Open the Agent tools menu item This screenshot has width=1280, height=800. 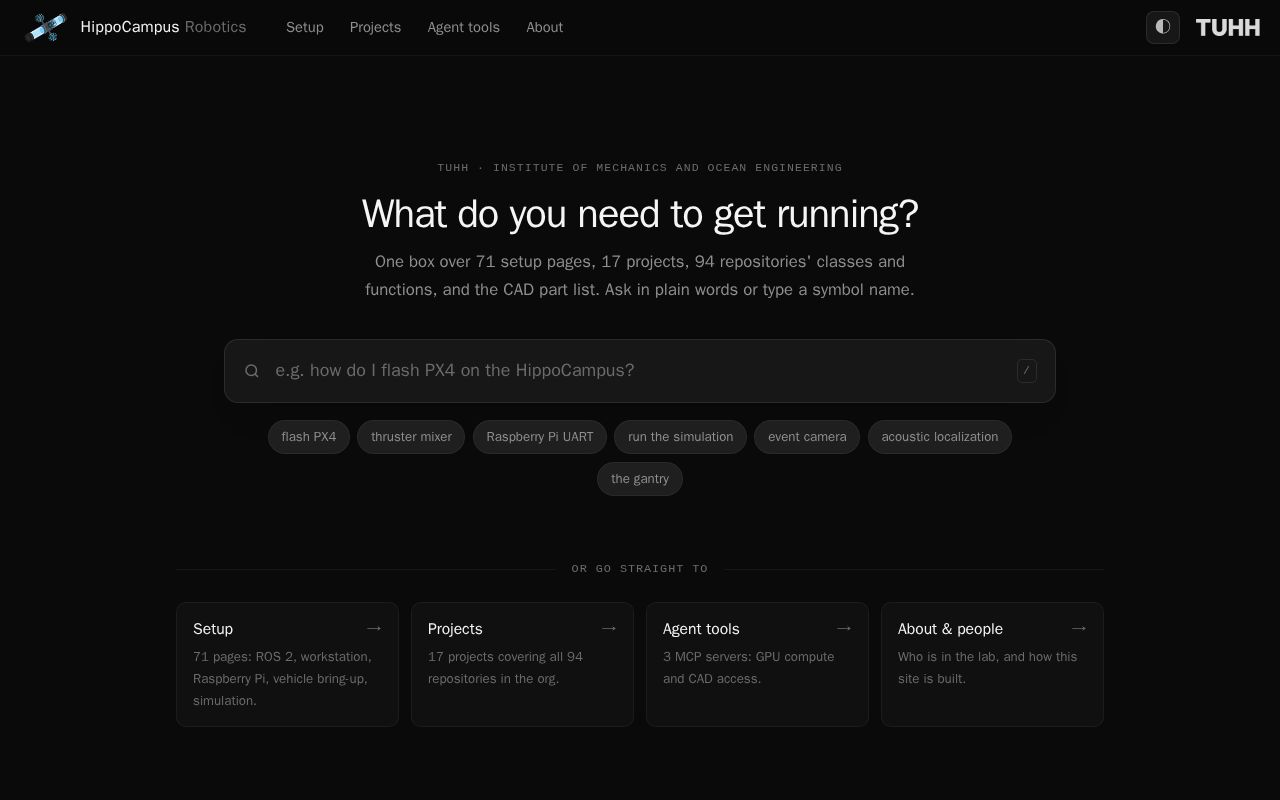coord(464,27)
